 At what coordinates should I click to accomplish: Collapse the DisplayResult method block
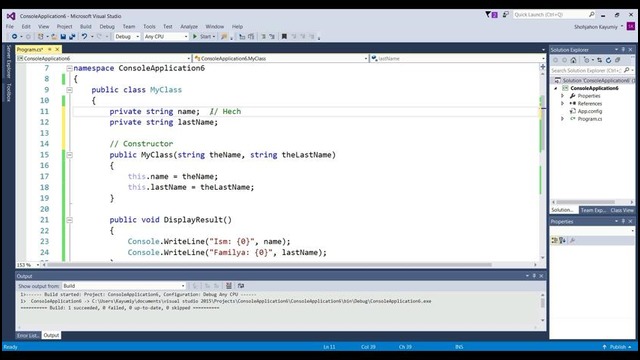pyautogui.click(x=69, y=220)
